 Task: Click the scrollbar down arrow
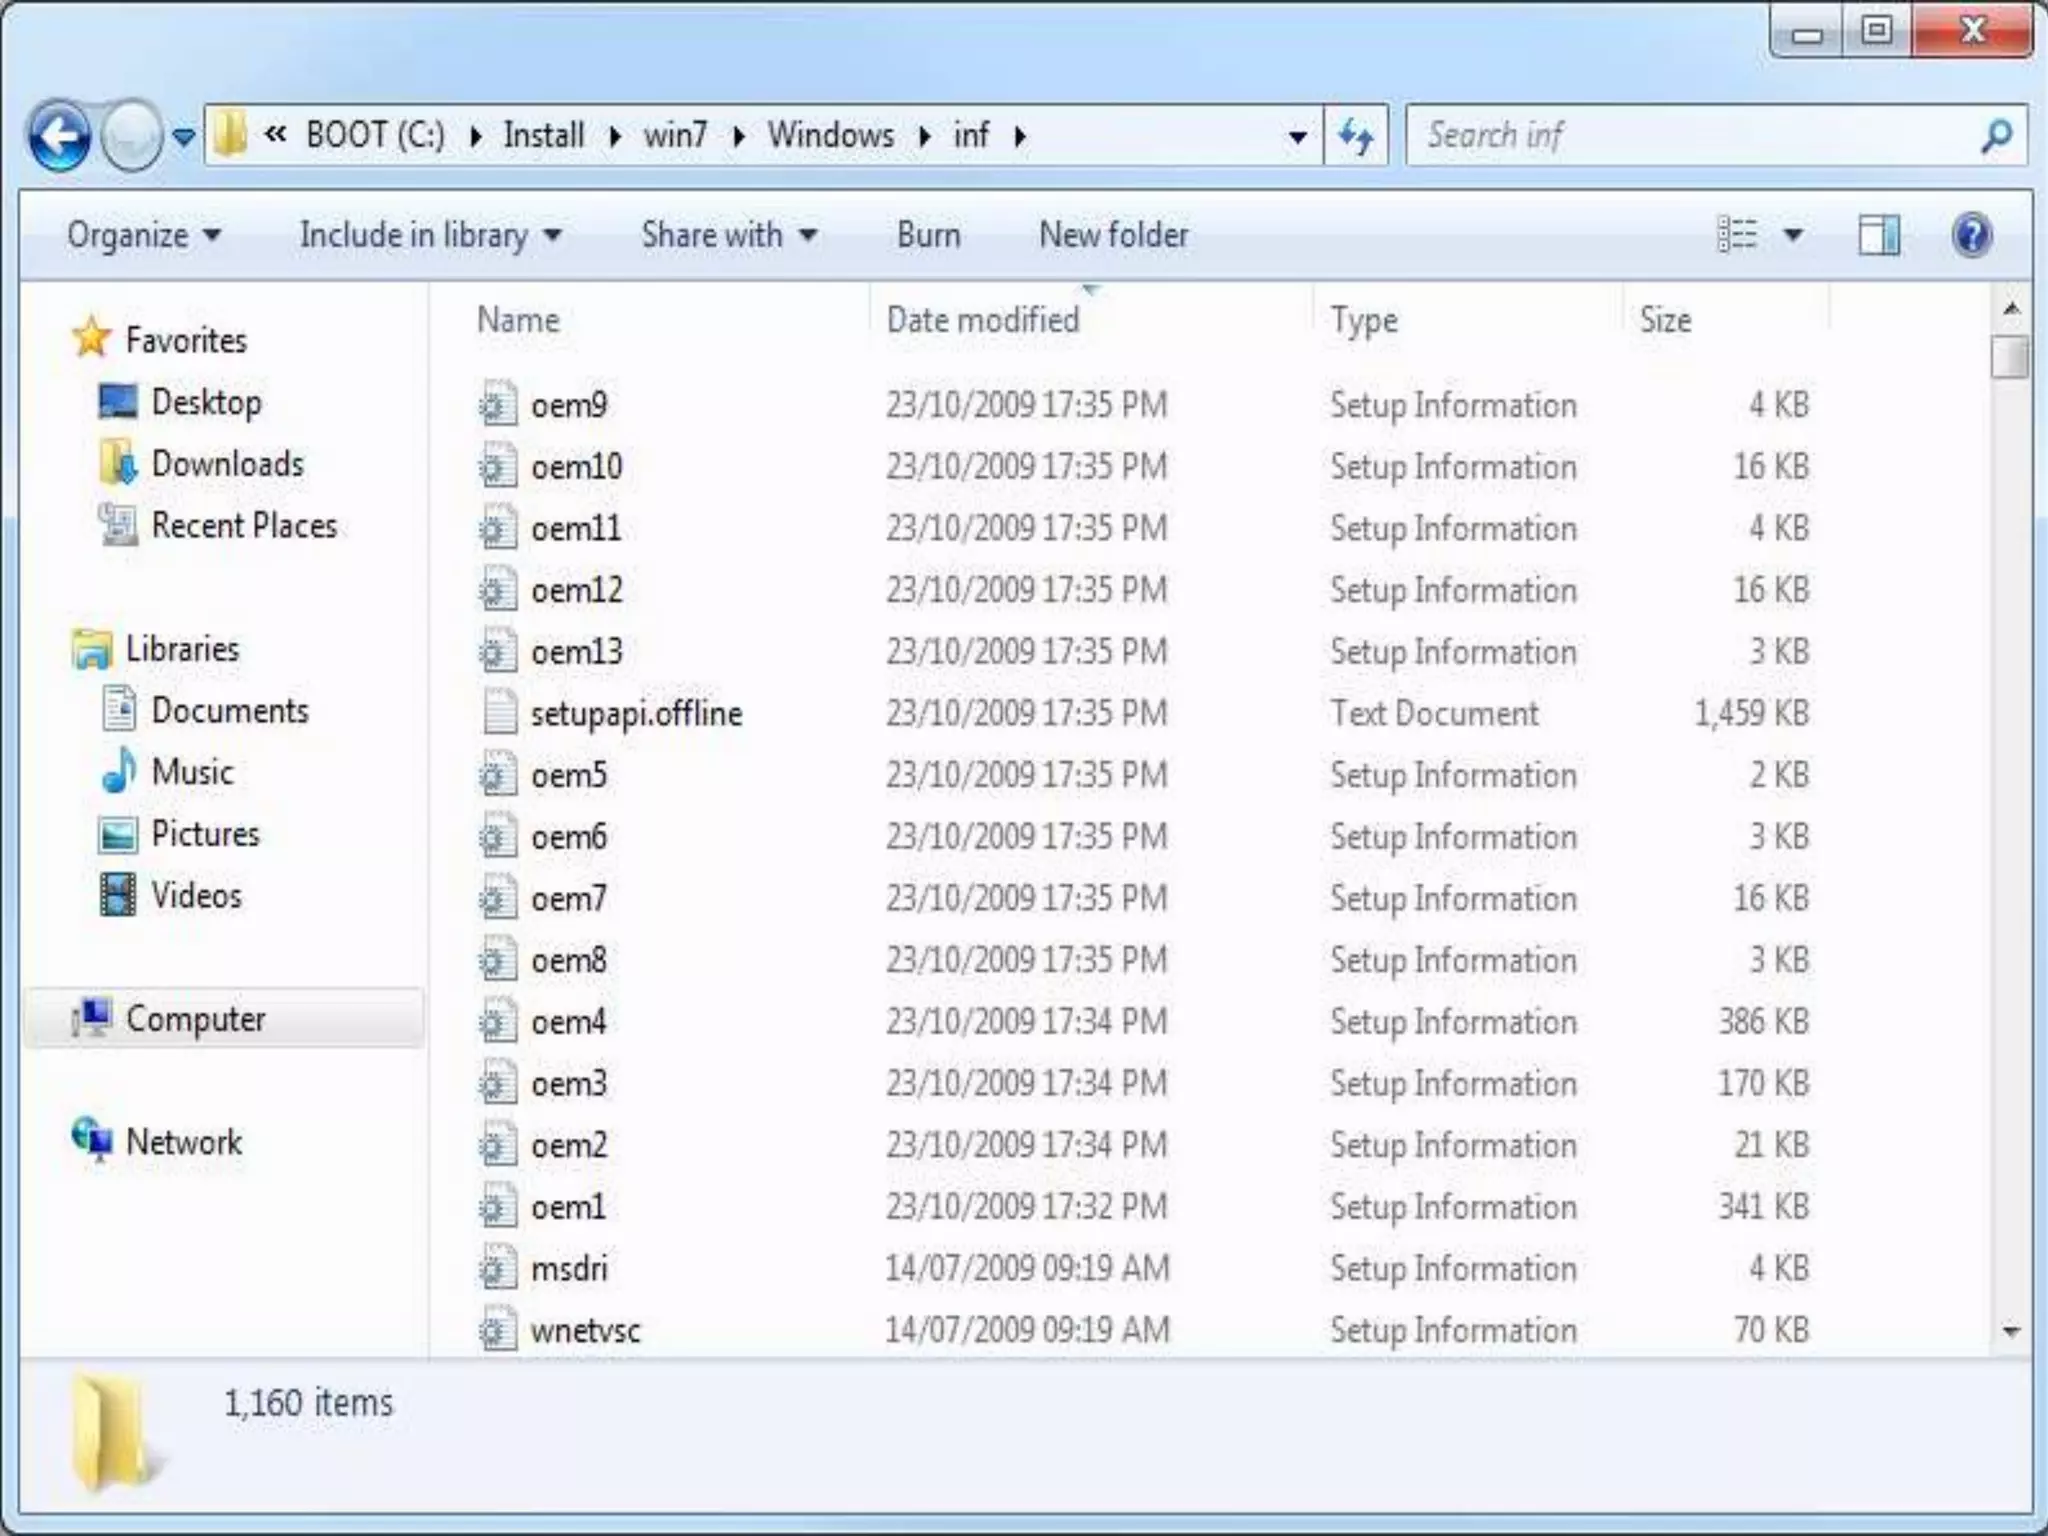(2011, 1332)
